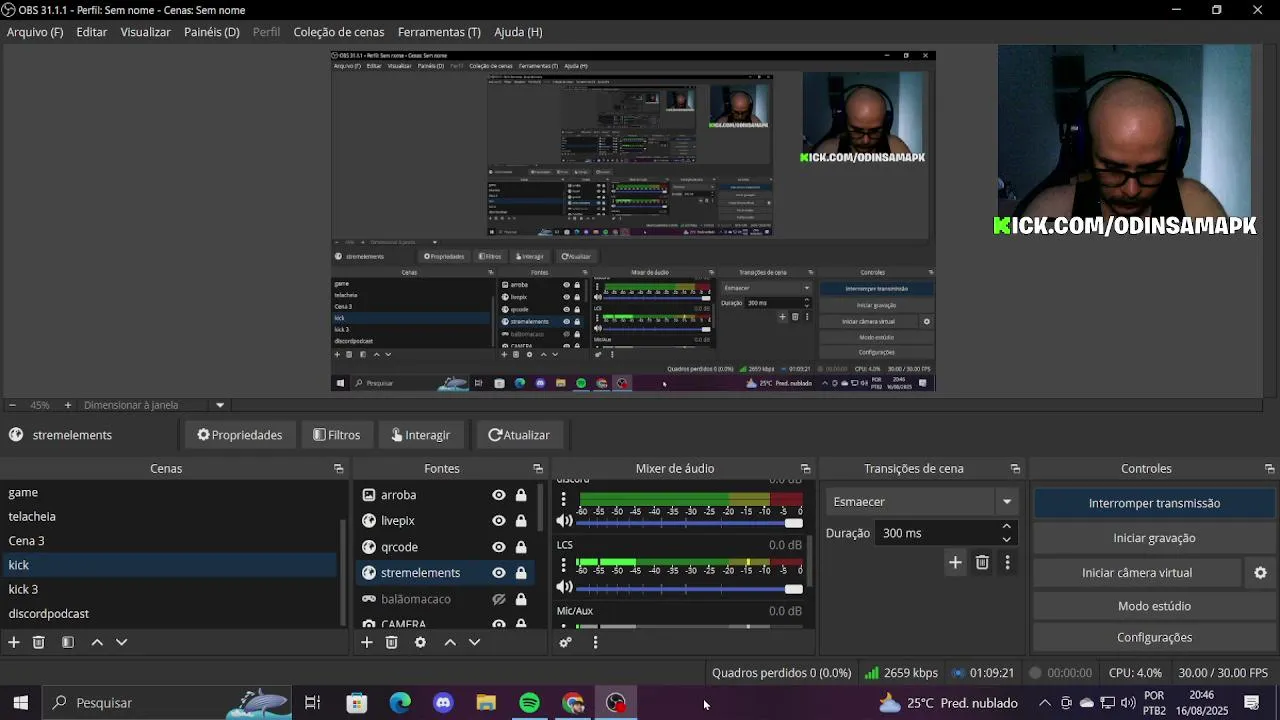Open scene filters icon in Cenas toolbar

(x=68, y=642)
